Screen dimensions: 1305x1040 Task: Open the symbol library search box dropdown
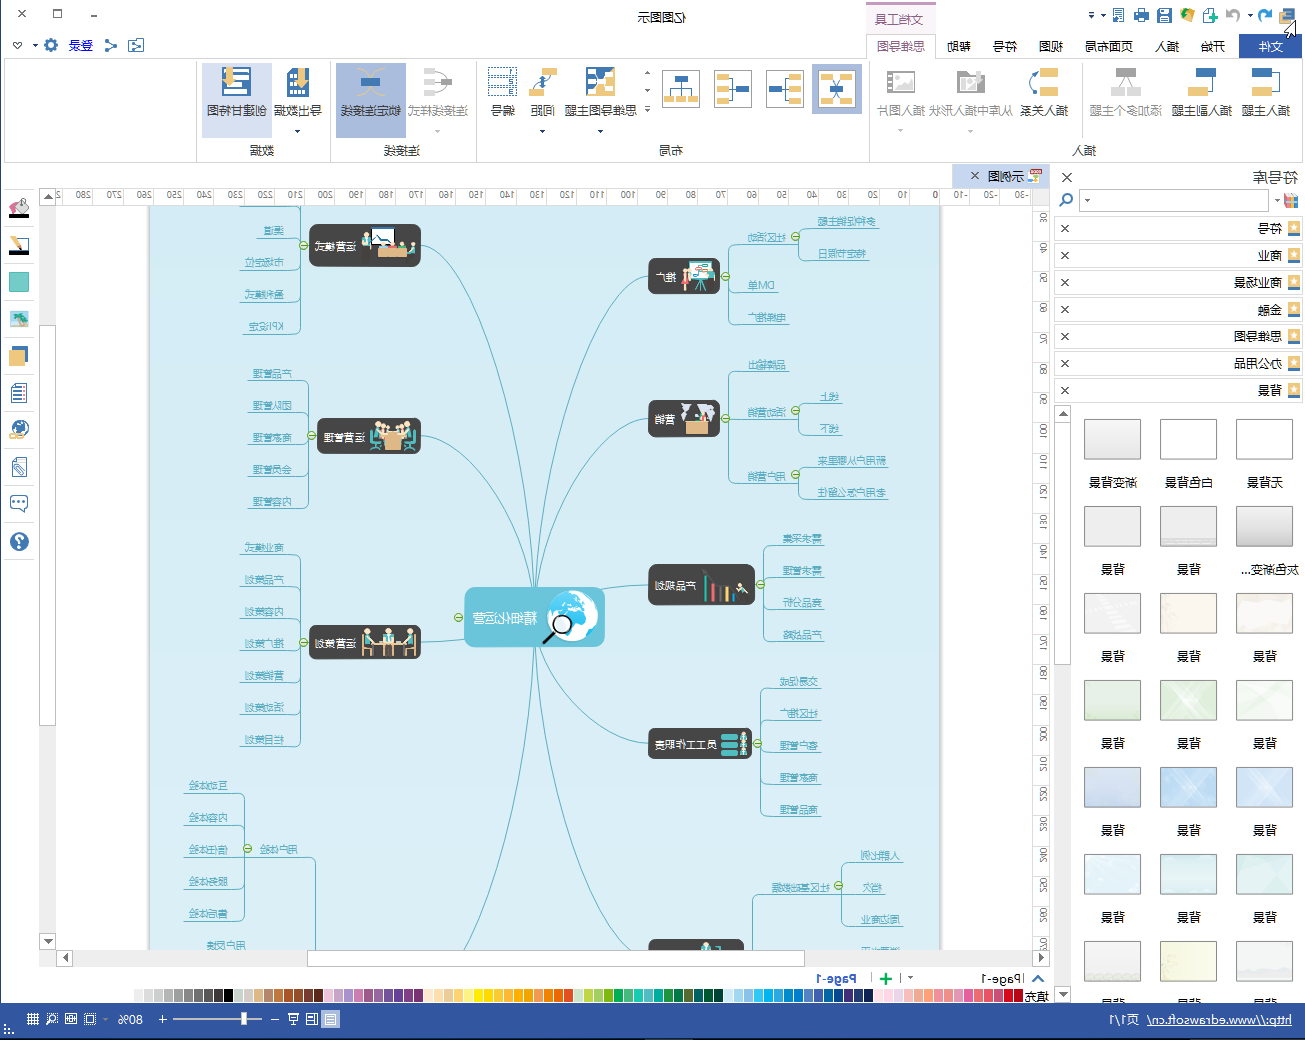[1087, 200]
